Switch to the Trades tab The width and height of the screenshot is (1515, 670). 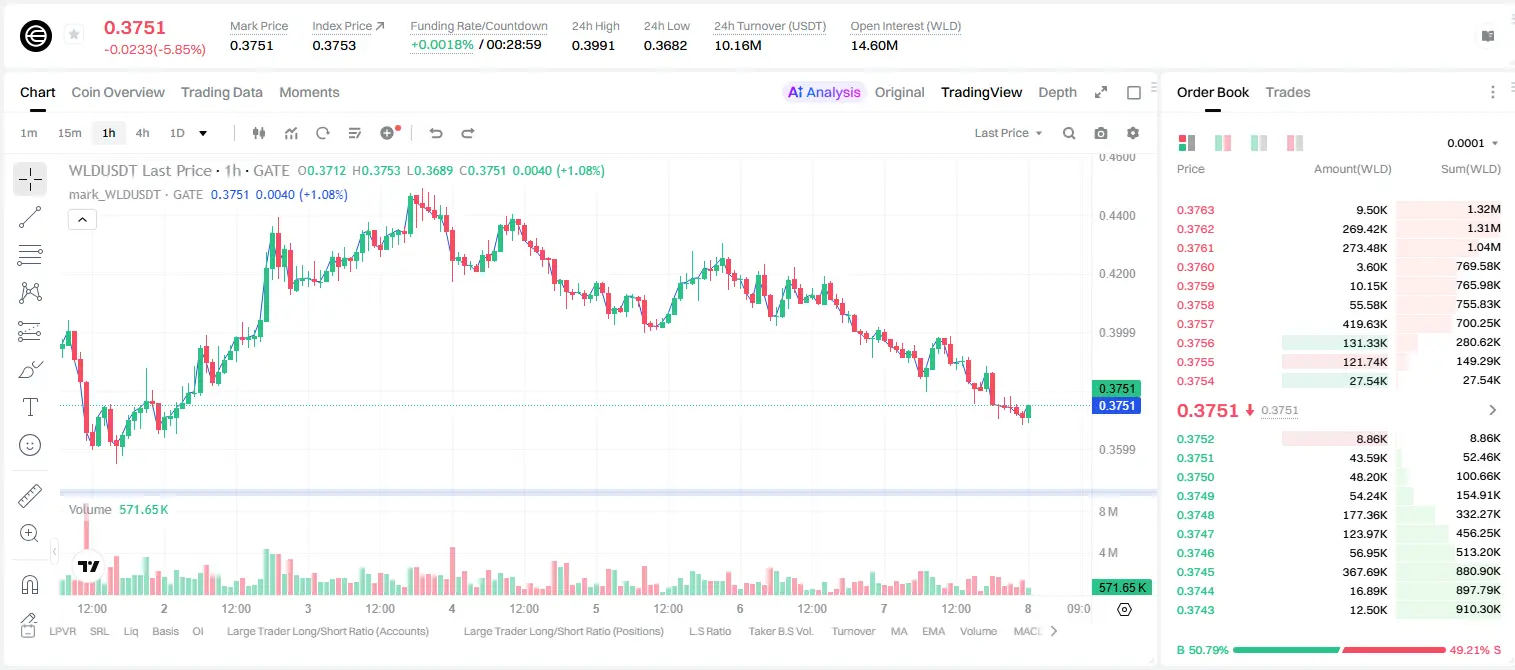(x=1288, y=92)
